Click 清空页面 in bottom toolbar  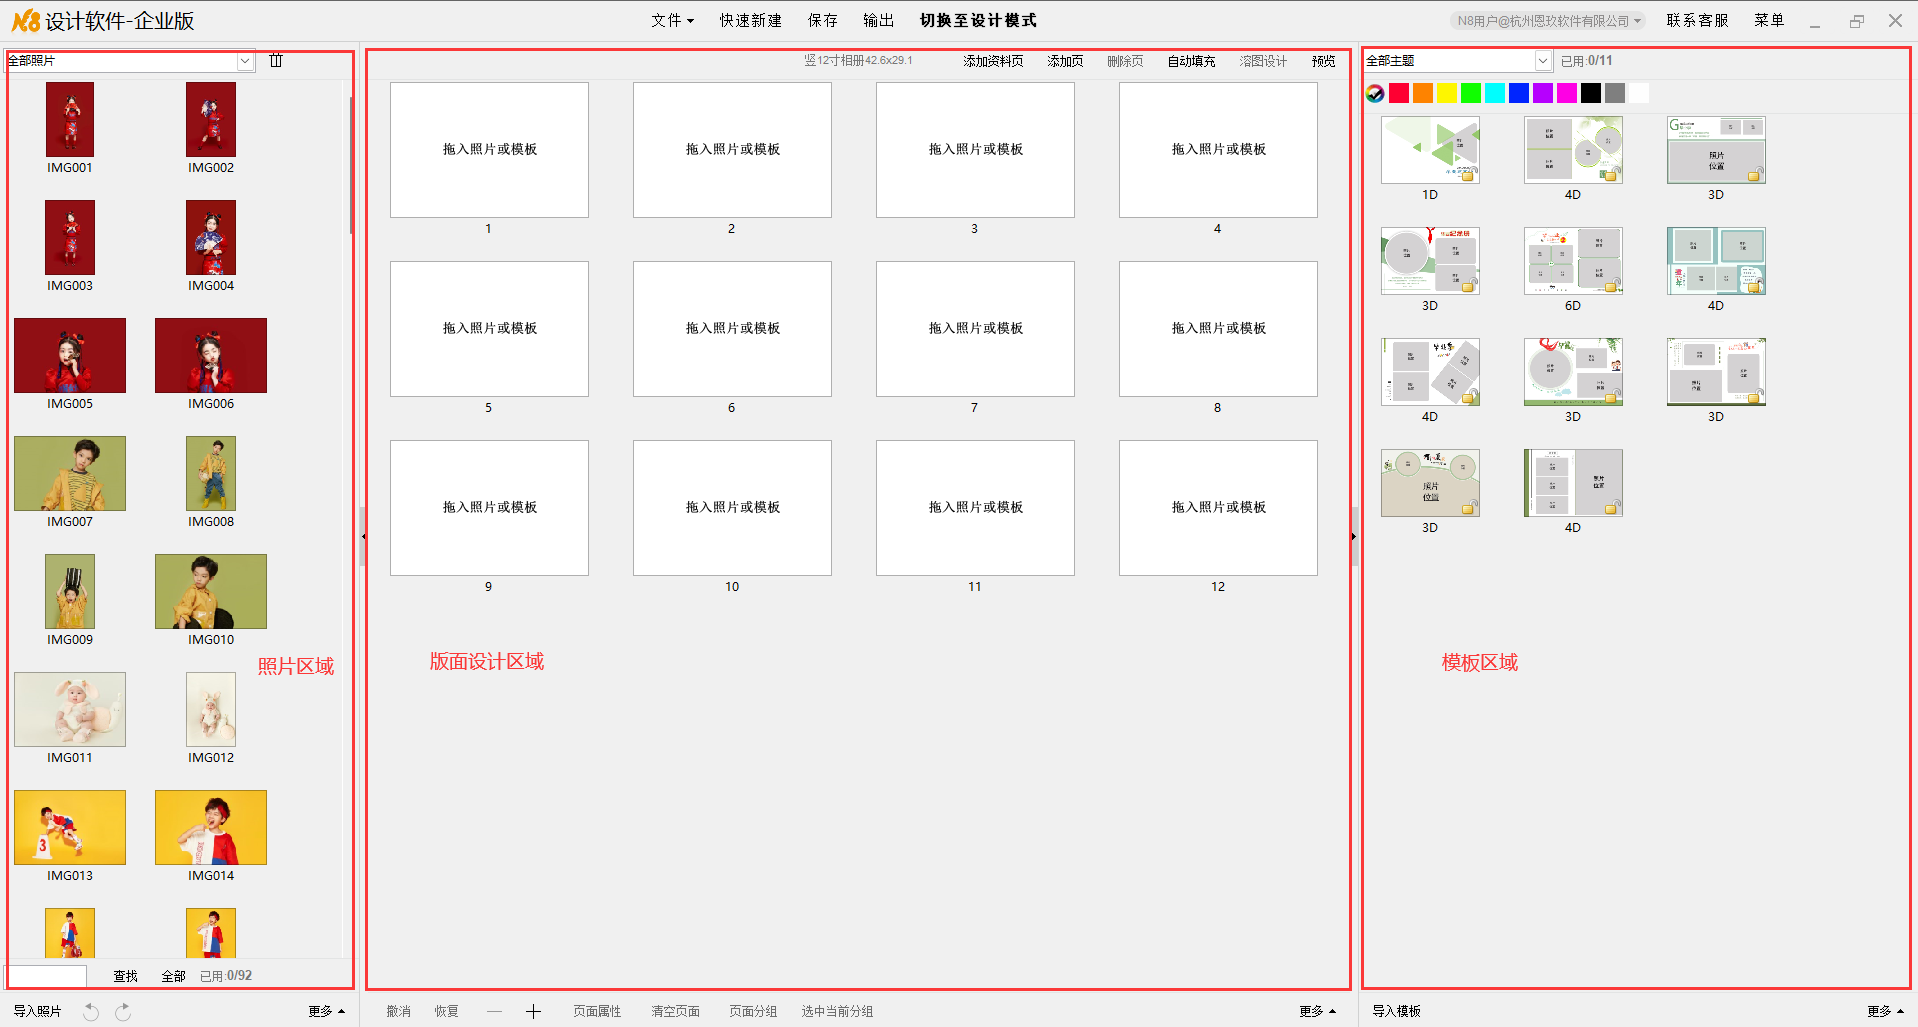click(x=675, y=1011)
